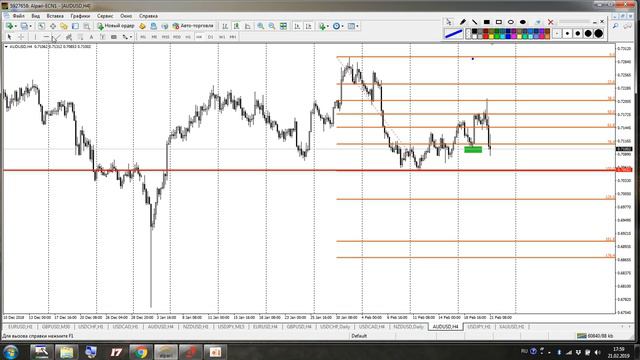Screen dimensions: 640x360
Task: Switch chart to bar chart type
Action: 225,26
